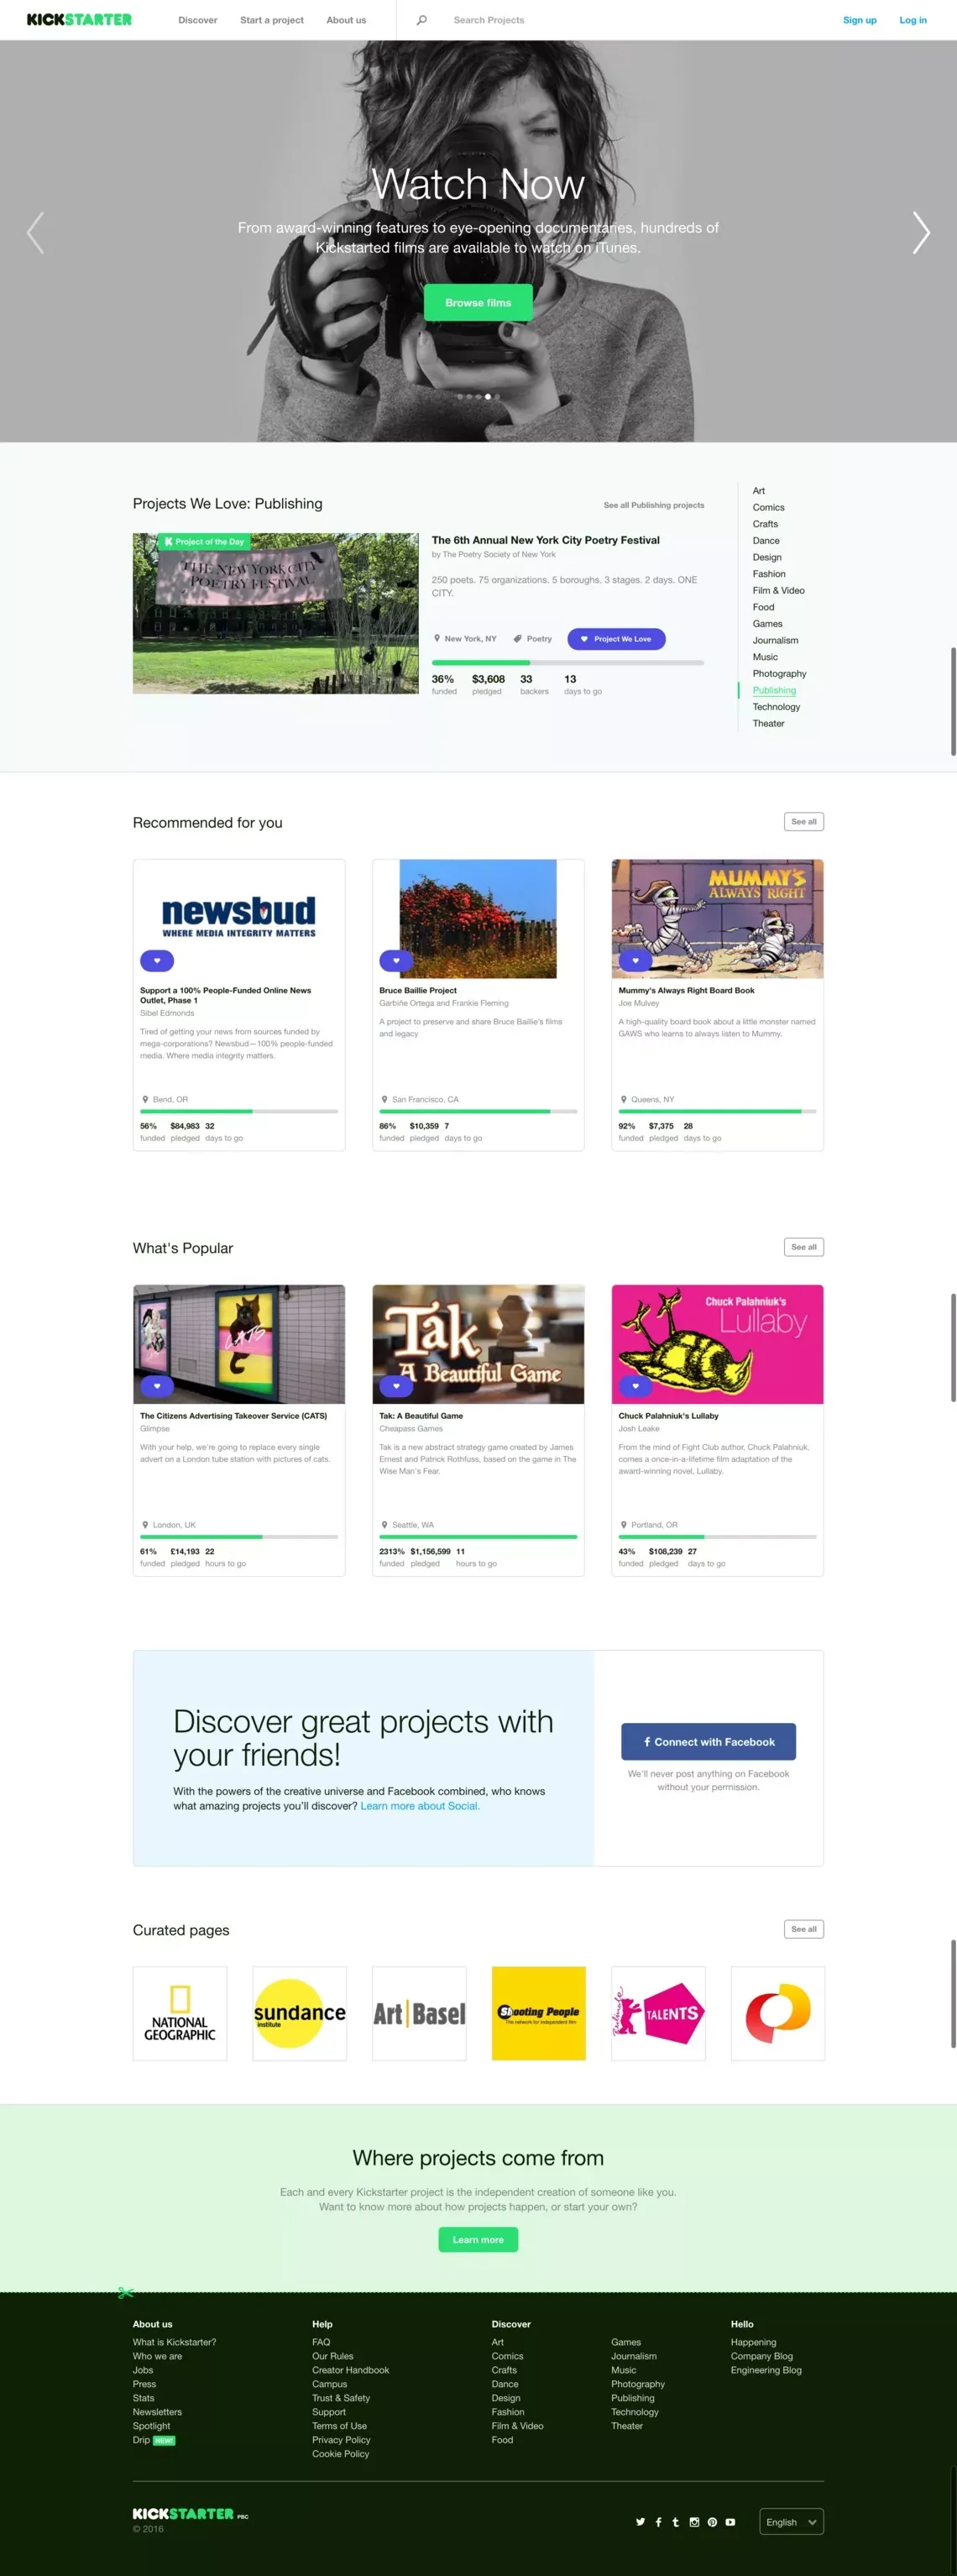957x2576 pixels.
Task: Open the 6th Annual NYC Poetry Festival title
Action: point(546,540)
